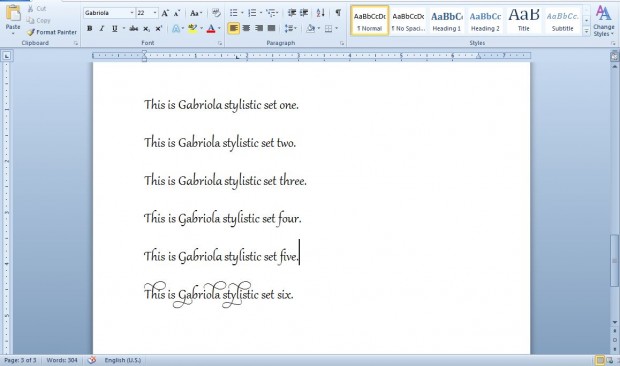Image resolution: width=620 pixels, height=366 pixels.
Task: Toggle center alignment
Action: point(246,28)
